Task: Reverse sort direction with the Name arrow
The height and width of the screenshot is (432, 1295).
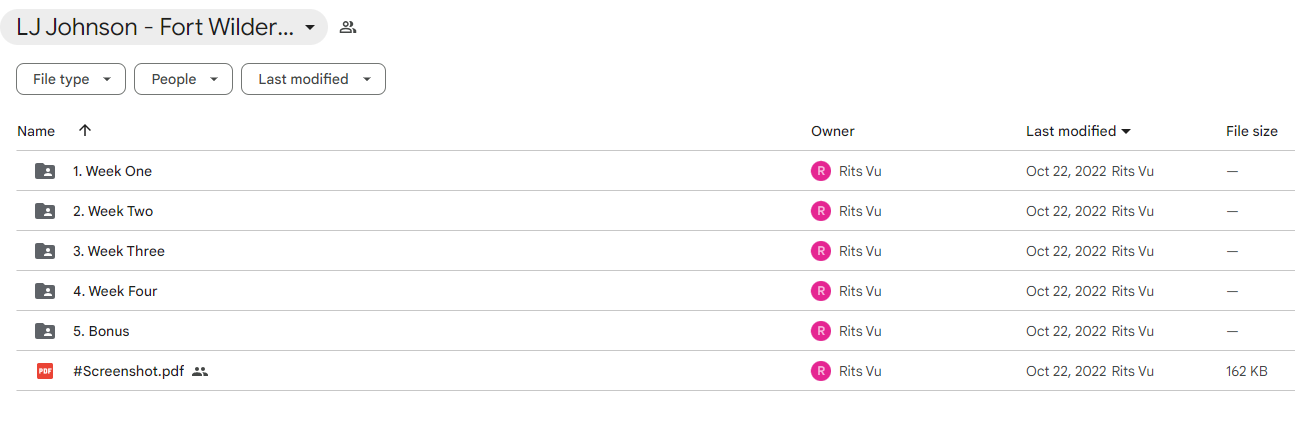Action: [85, 131]
